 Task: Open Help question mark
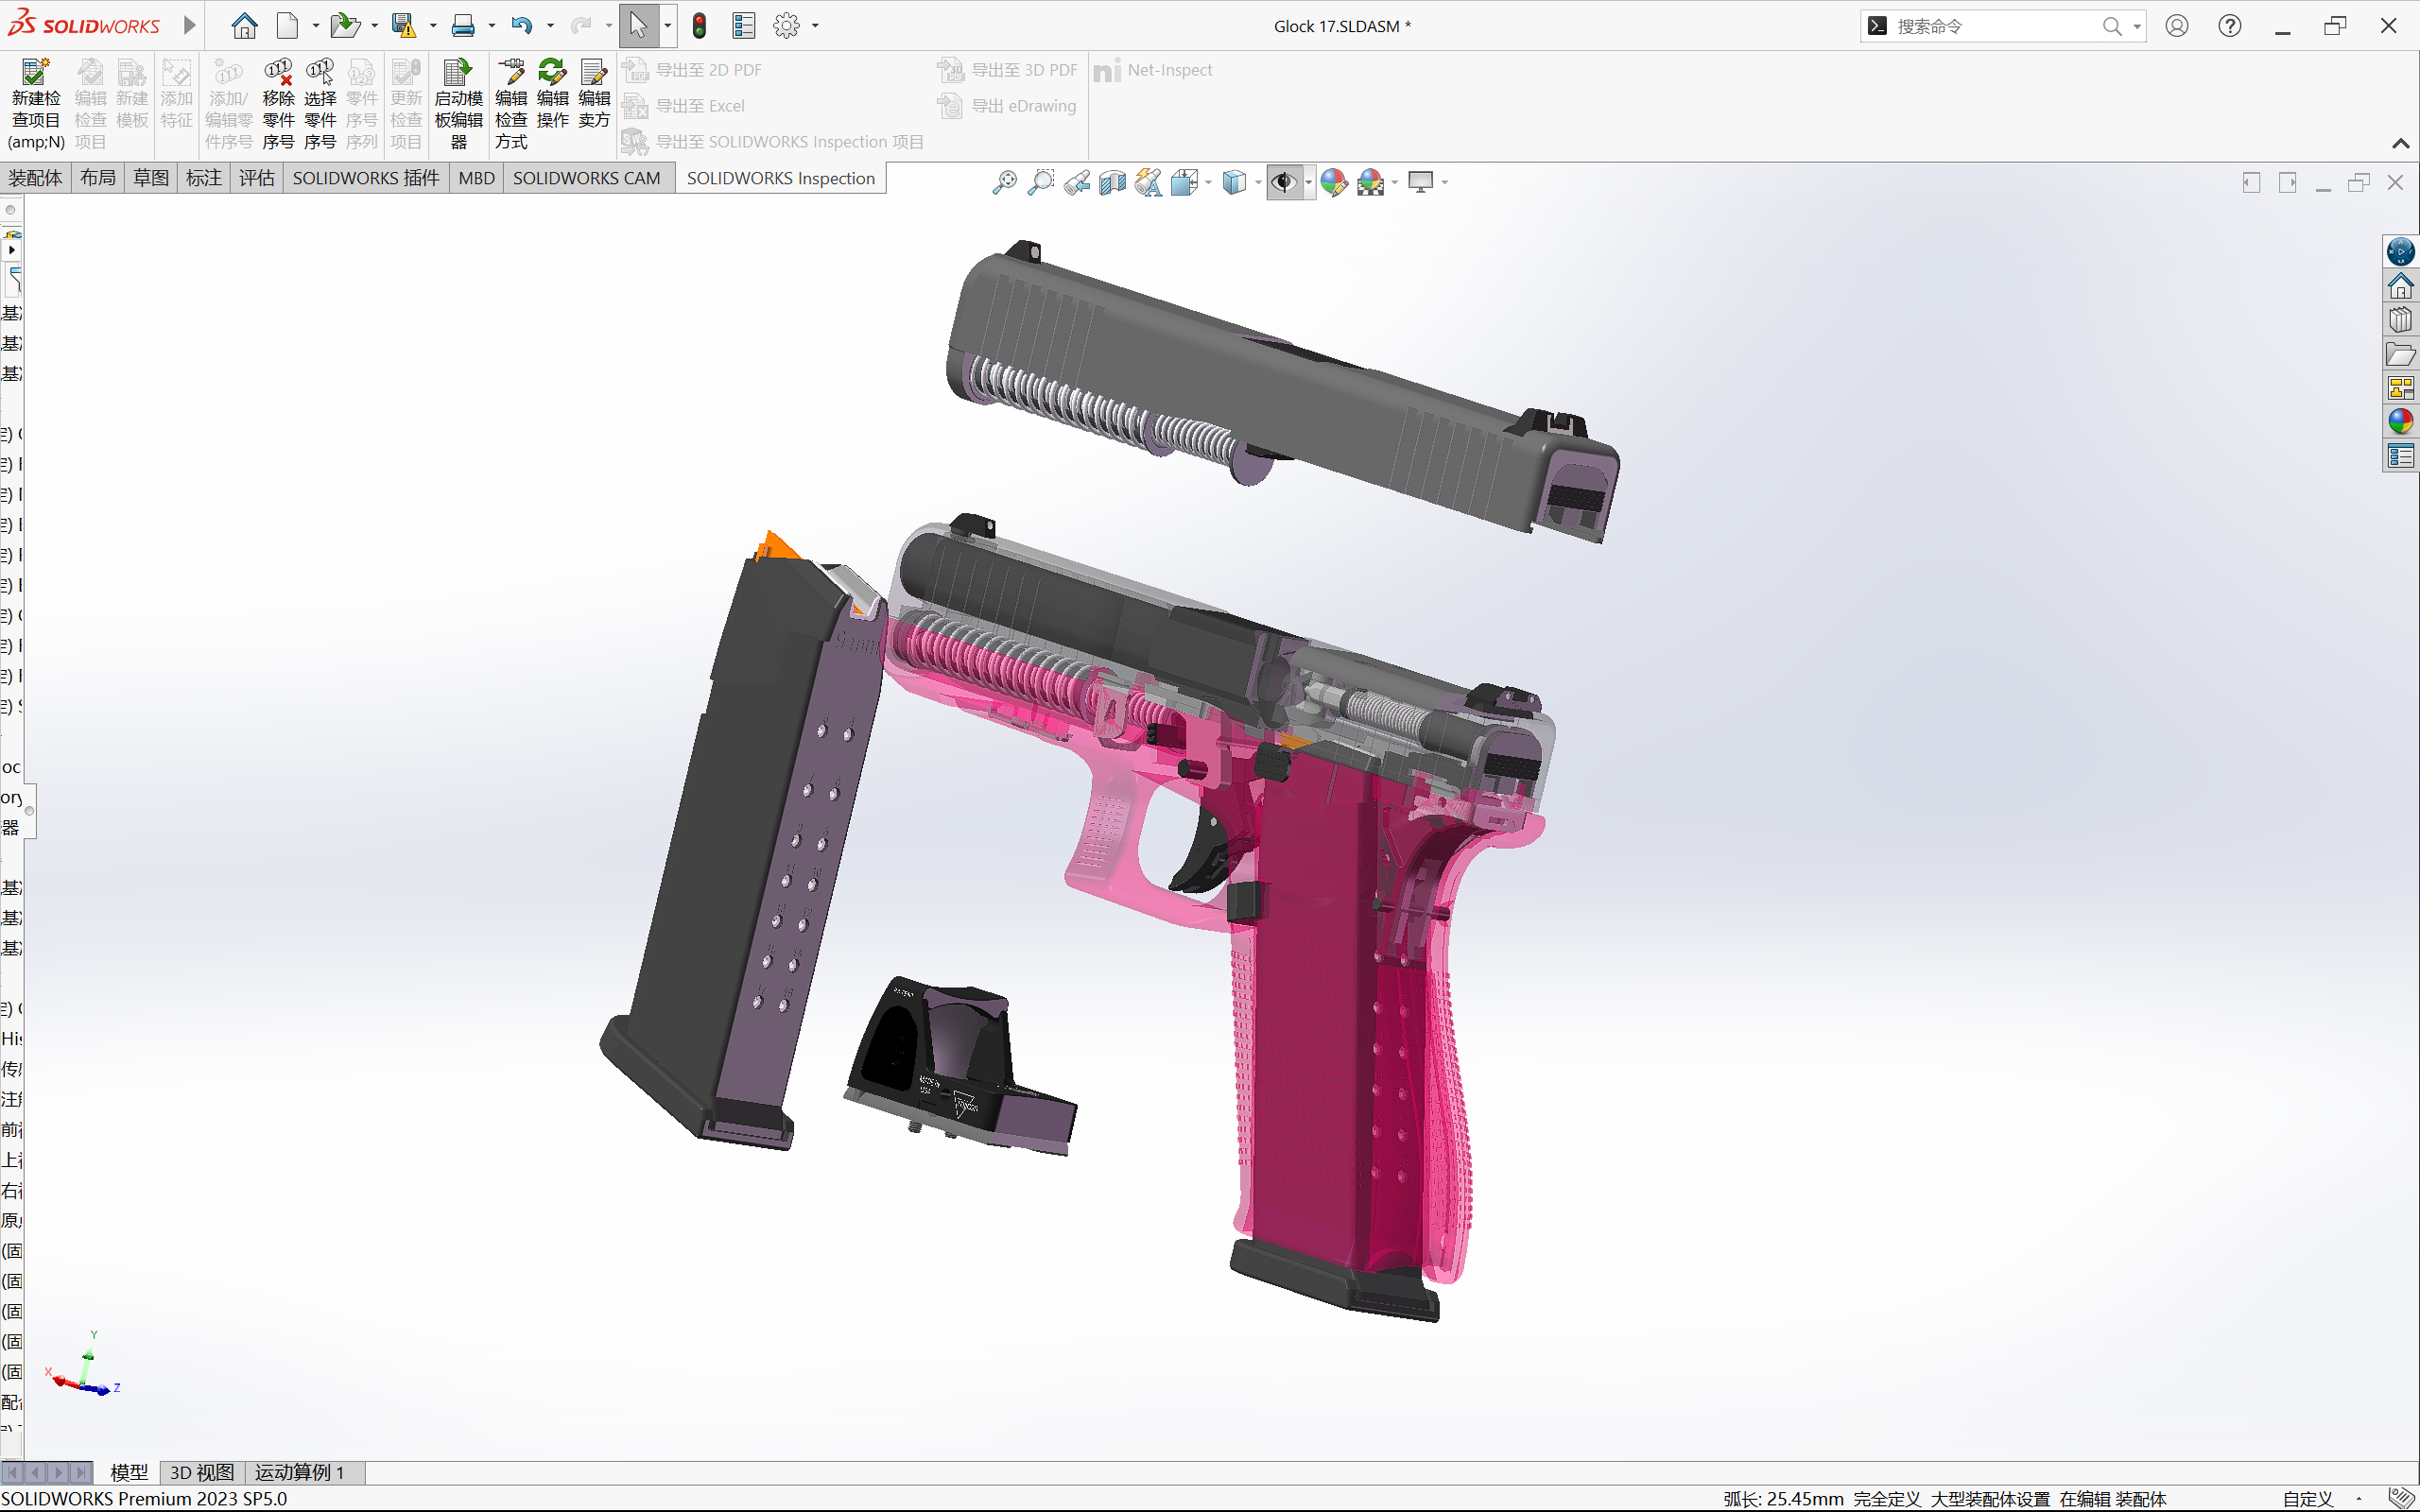[2230, 26]
